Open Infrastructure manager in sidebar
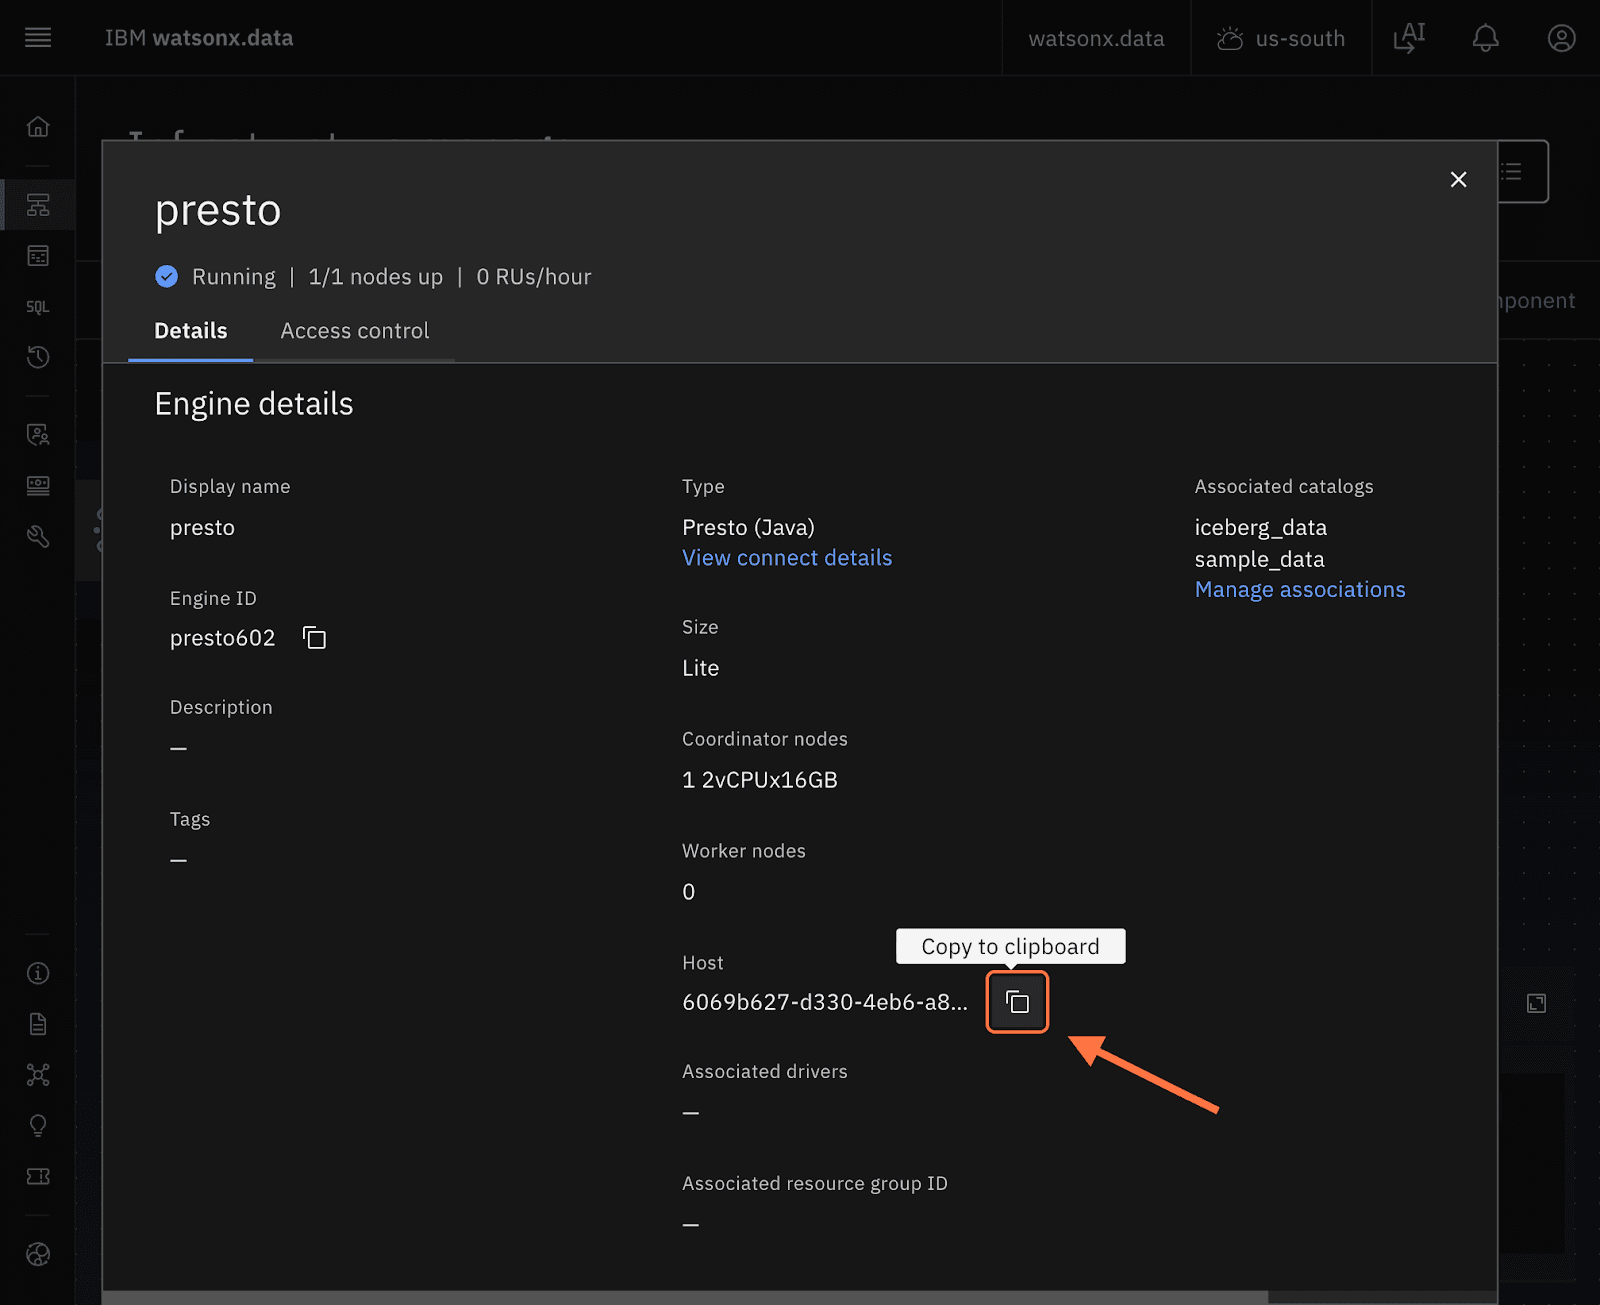The width and height of the screenshot is (1600, 1305). [38, 205]
